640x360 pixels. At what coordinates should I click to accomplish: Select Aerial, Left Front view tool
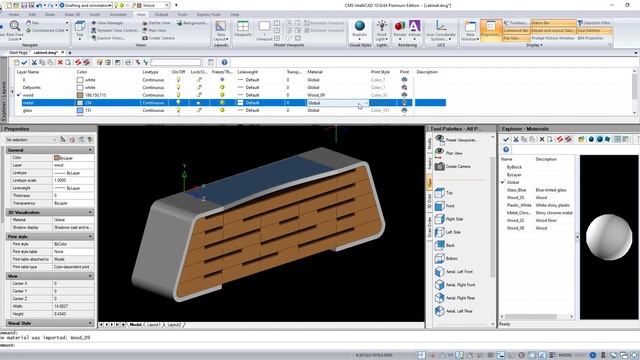pos(453,271)
